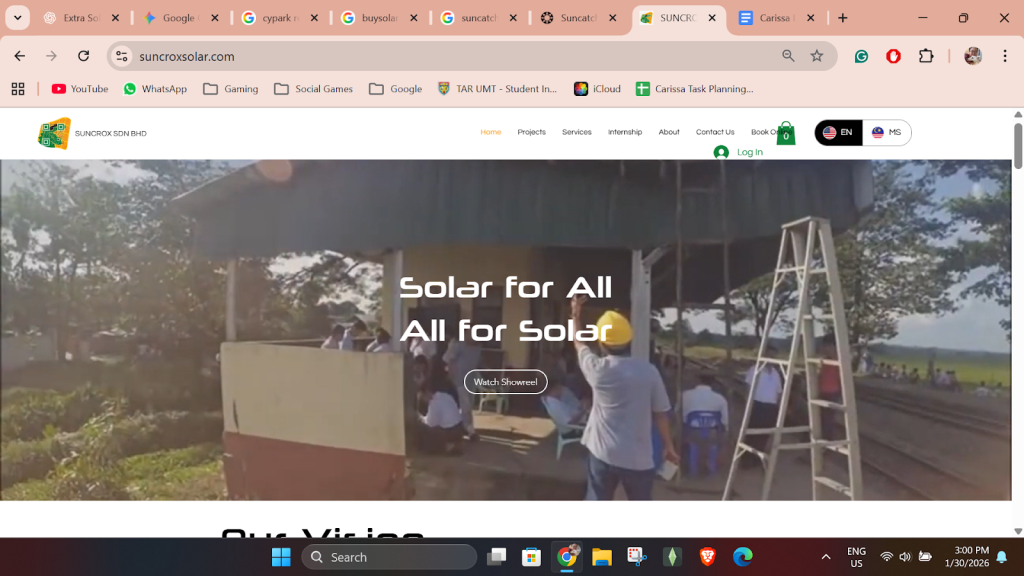This screenshot has width=1024, height=576.
Task: Show hidden system tray icons chevron
Action: pos(826,557)
